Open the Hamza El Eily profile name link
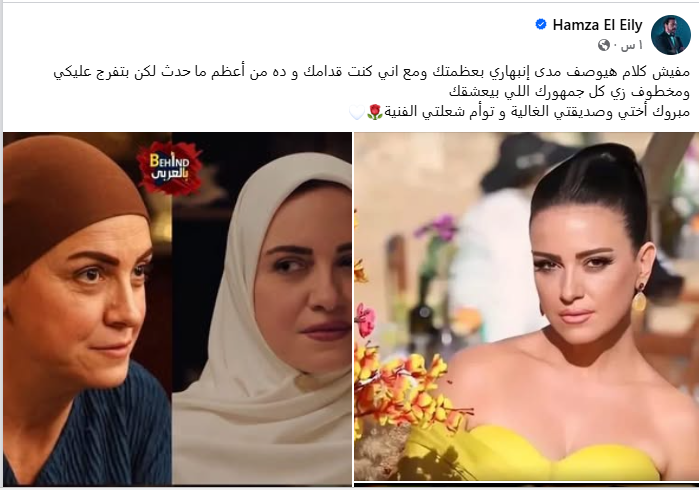This screenshot has height=490, width=699. coord(597,25)
